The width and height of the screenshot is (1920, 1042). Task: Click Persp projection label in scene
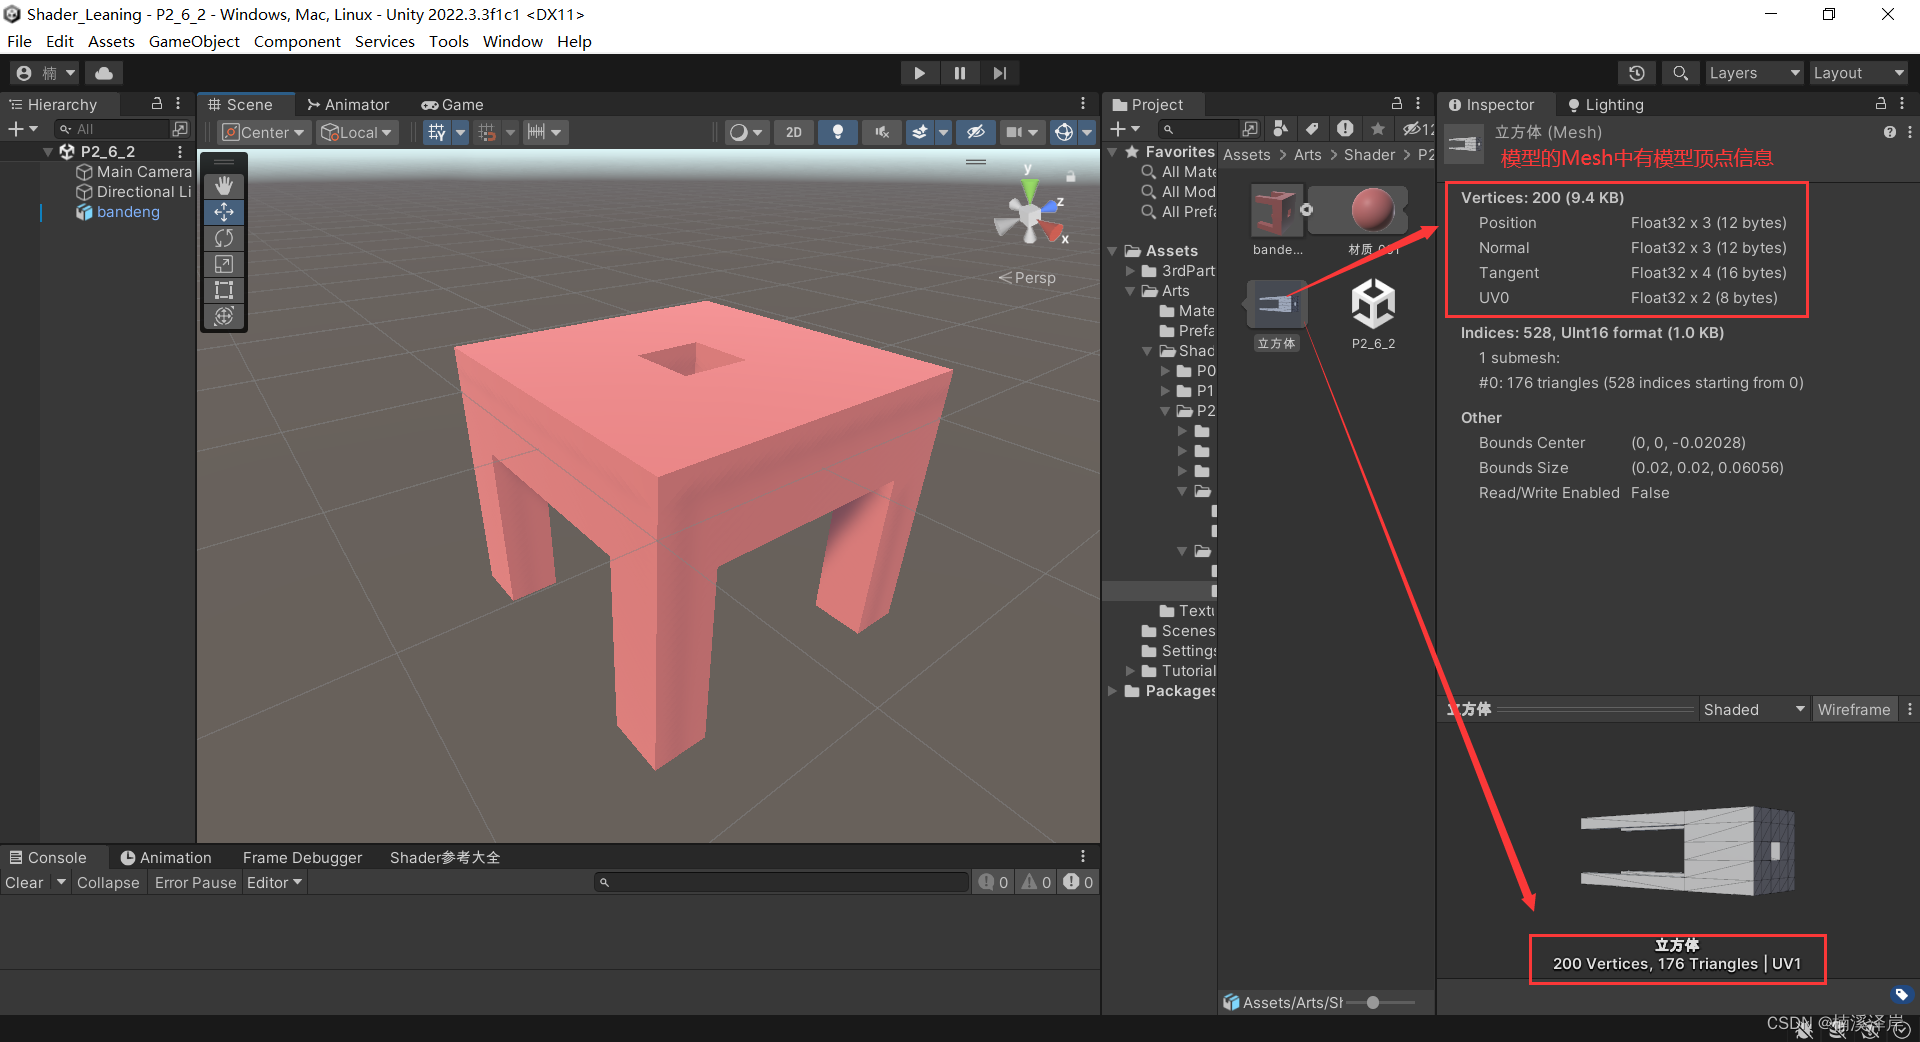tap(1027, 277)
